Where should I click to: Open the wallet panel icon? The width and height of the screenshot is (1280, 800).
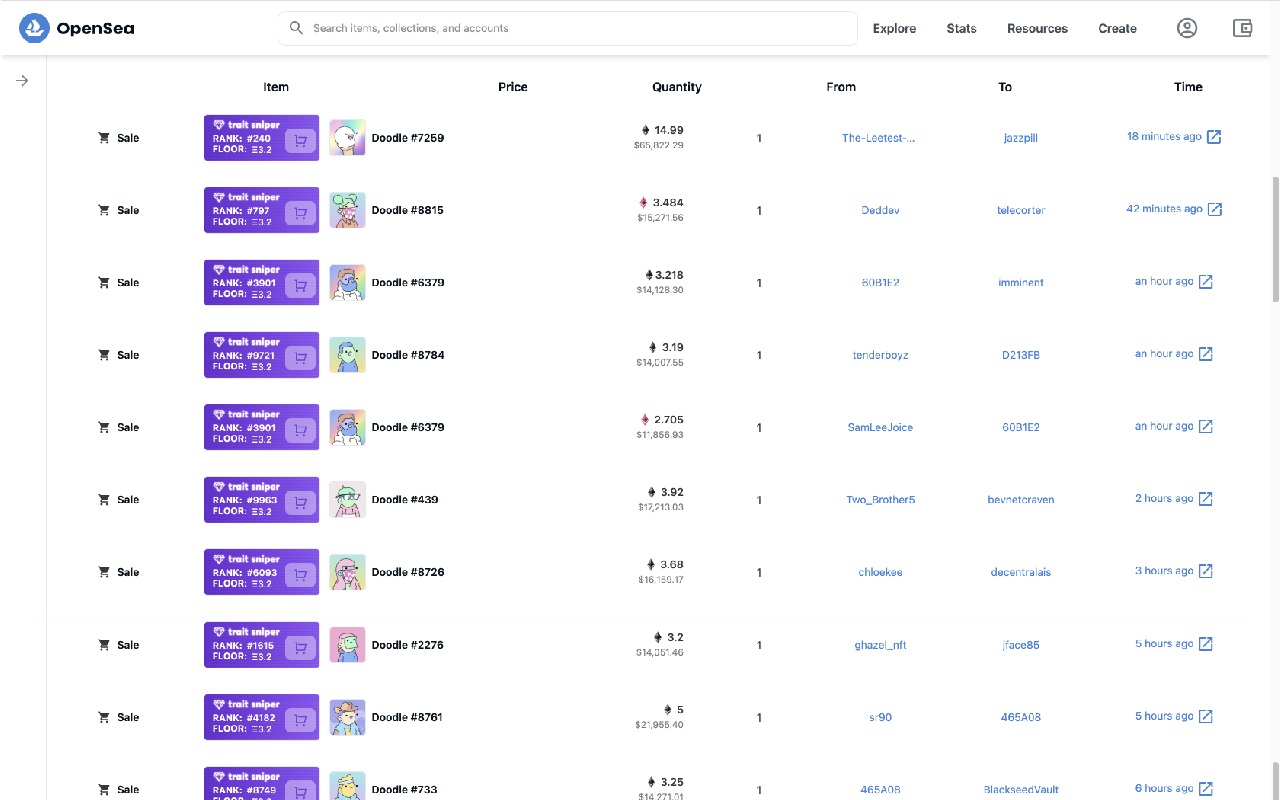(1242, 28)
